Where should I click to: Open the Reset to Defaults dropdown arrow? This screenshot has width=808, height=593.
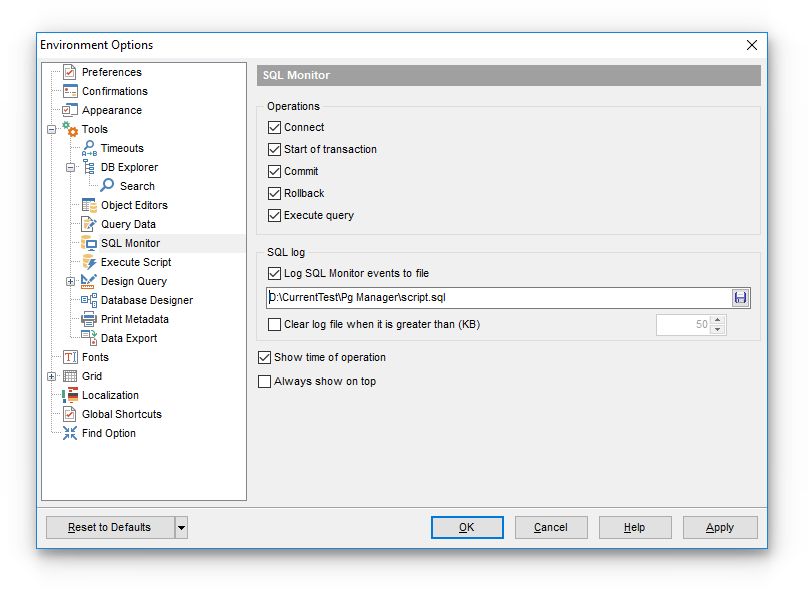tap(181, 528)
